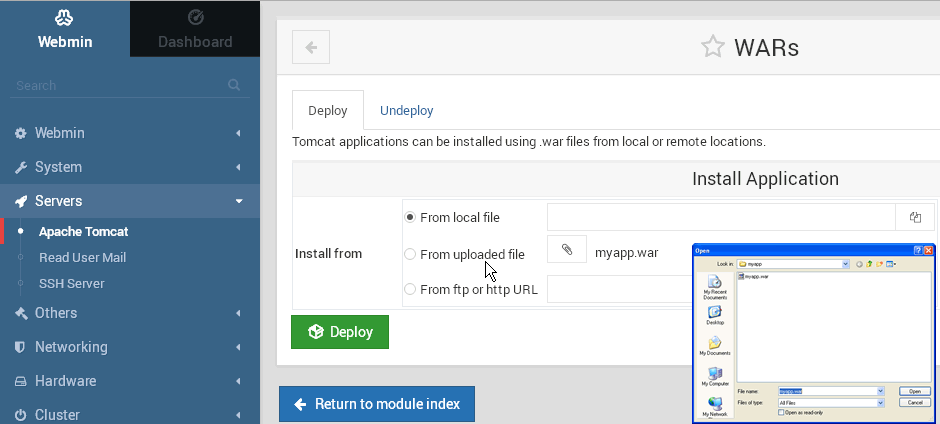The image size is (940, 424).
Task: Open the Files of type dropdown
Action: 881,403
